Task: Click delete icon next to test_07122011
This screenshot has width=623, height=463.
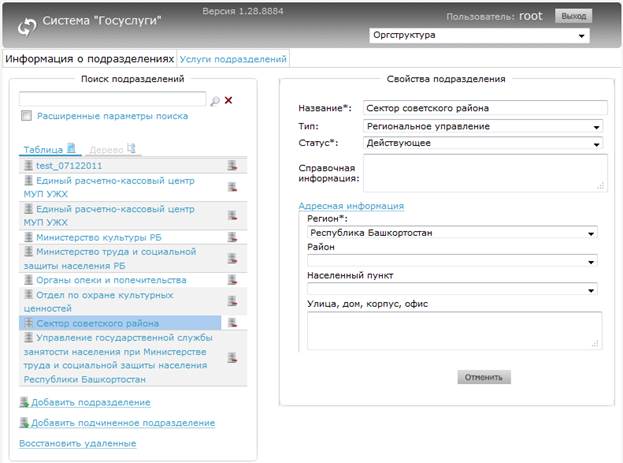Action: coord(232,166)
